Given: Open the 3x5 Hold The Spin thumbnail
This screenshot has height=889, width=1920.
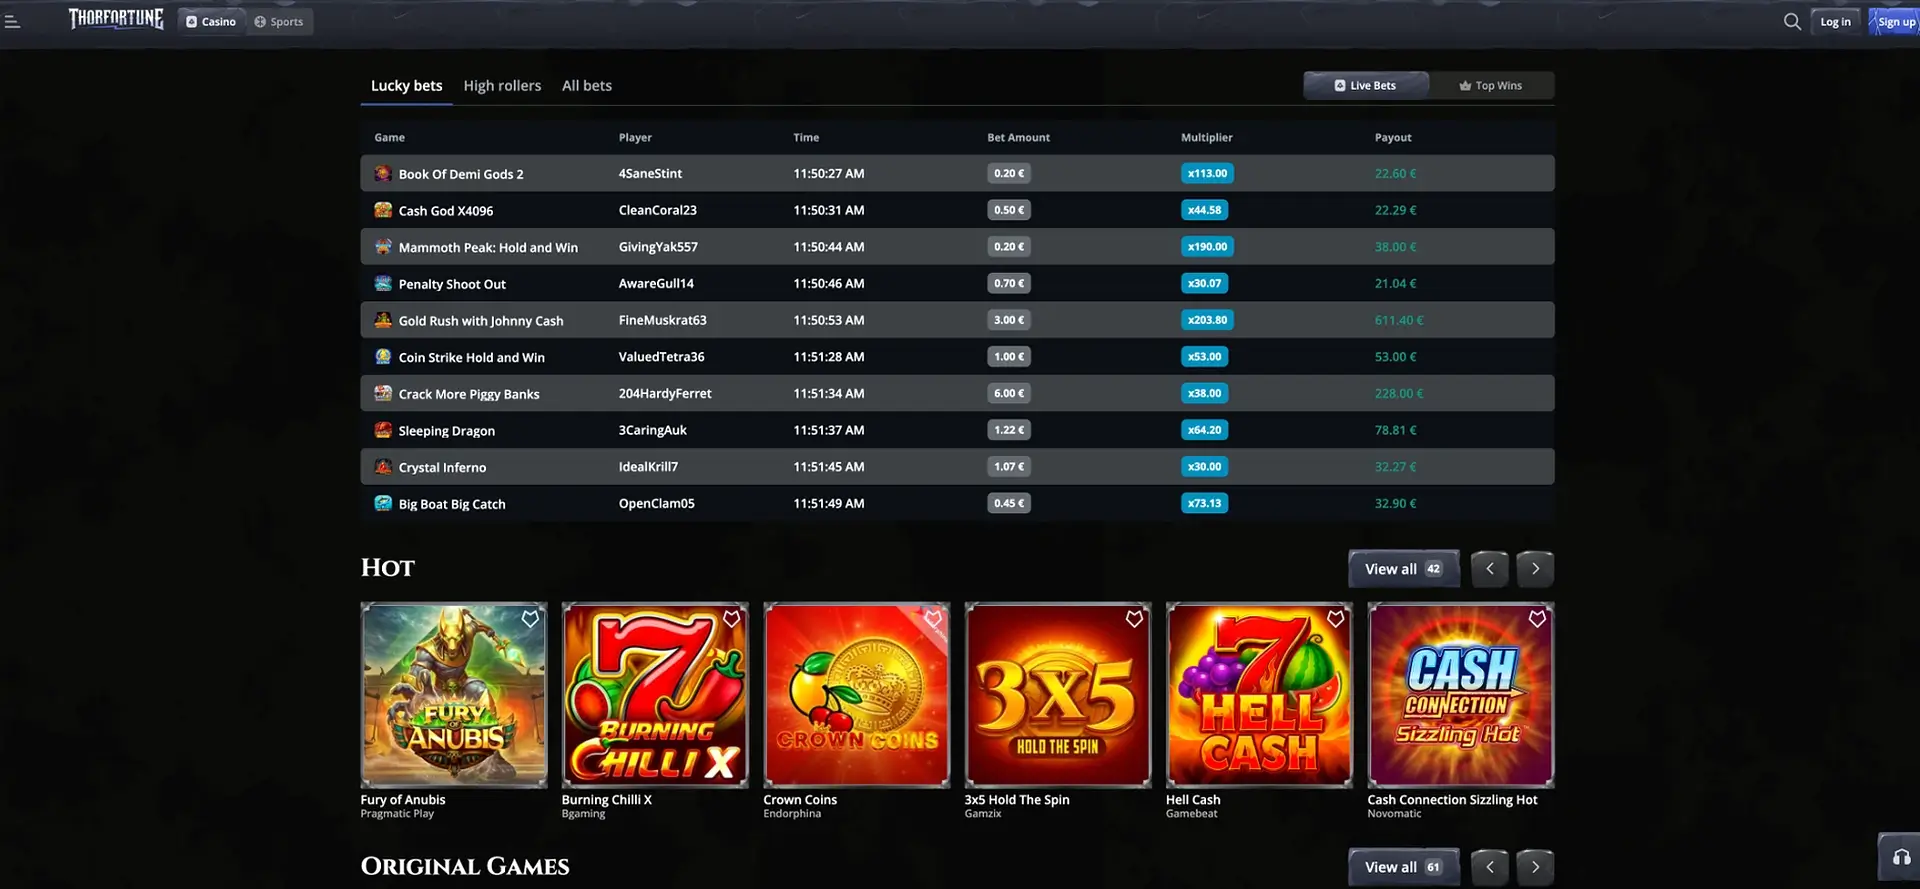Looking at the screenshot, I should click(x=1058, y=695).
